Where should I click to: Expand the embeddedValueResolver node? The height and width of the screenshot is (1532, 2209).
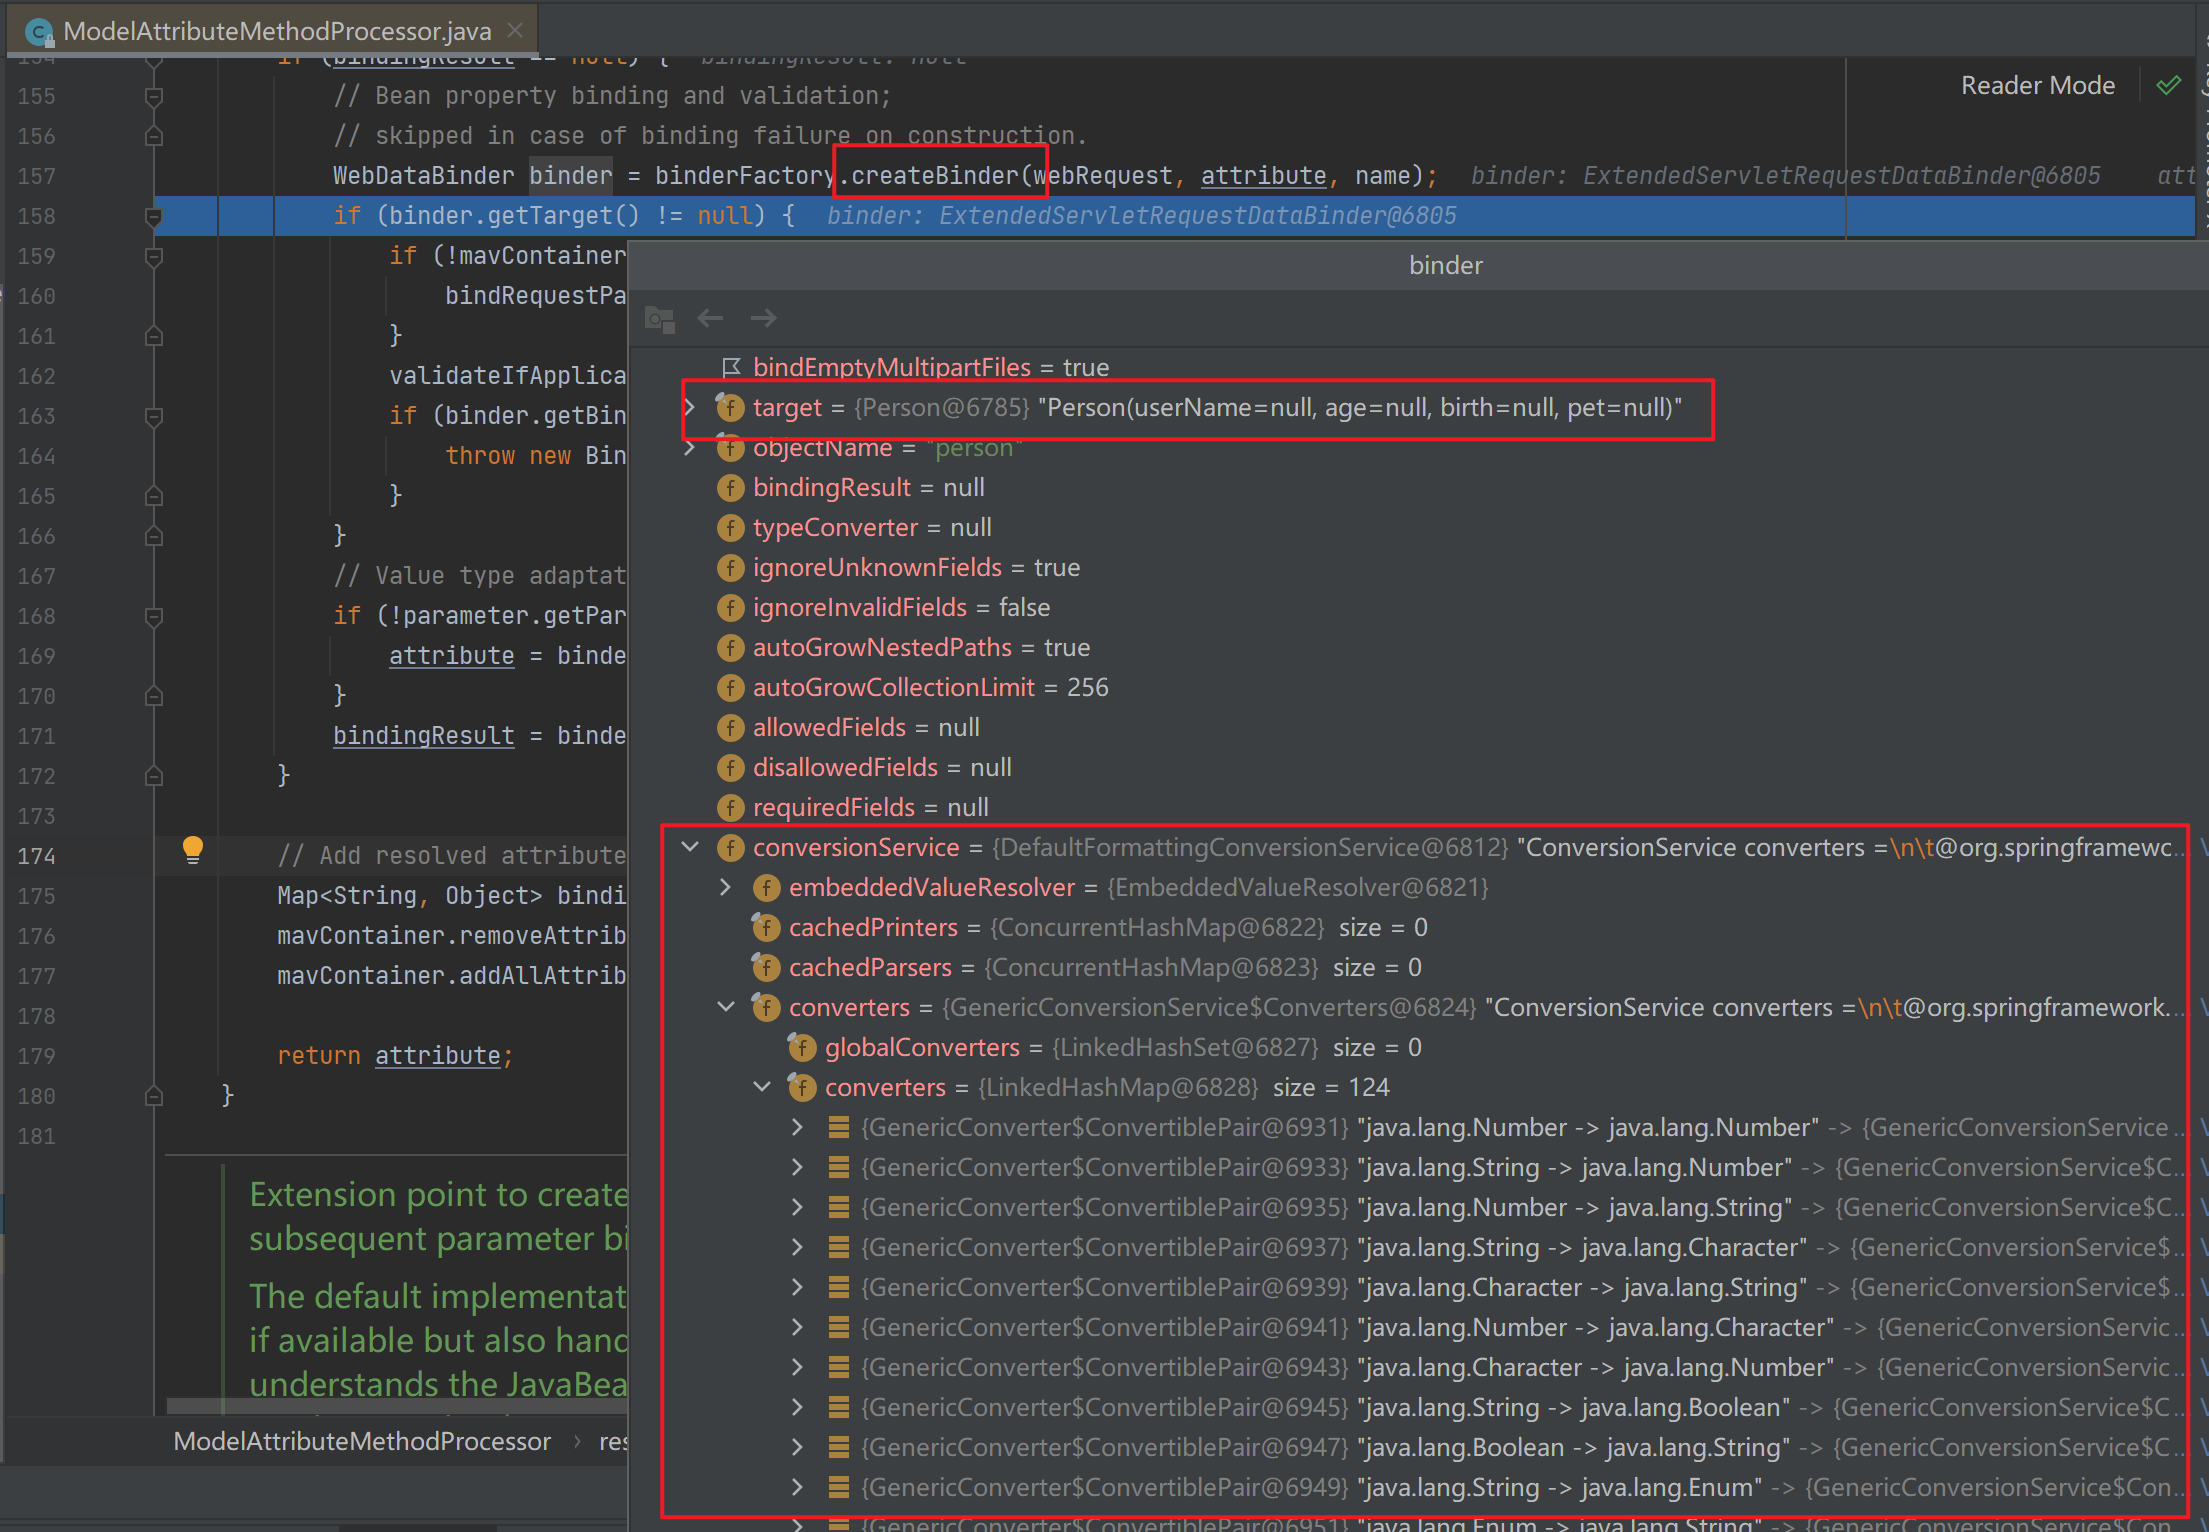tap(726, 887)
